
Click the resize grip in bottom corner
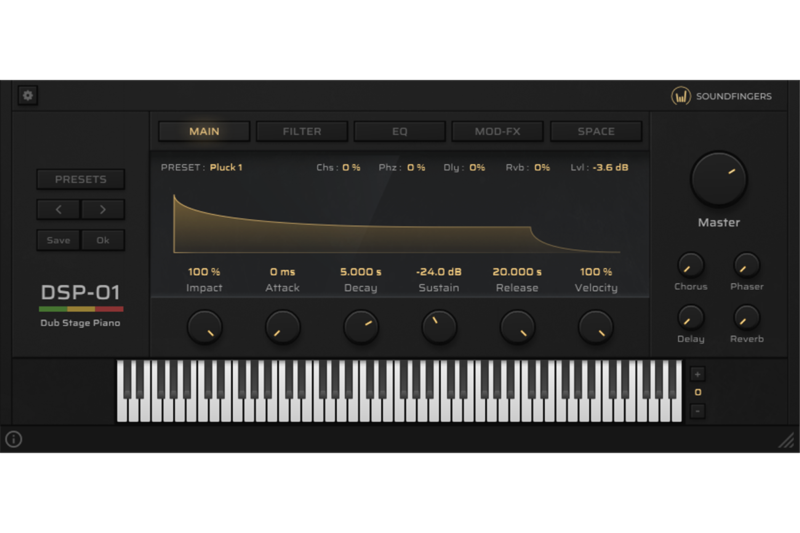786,440
